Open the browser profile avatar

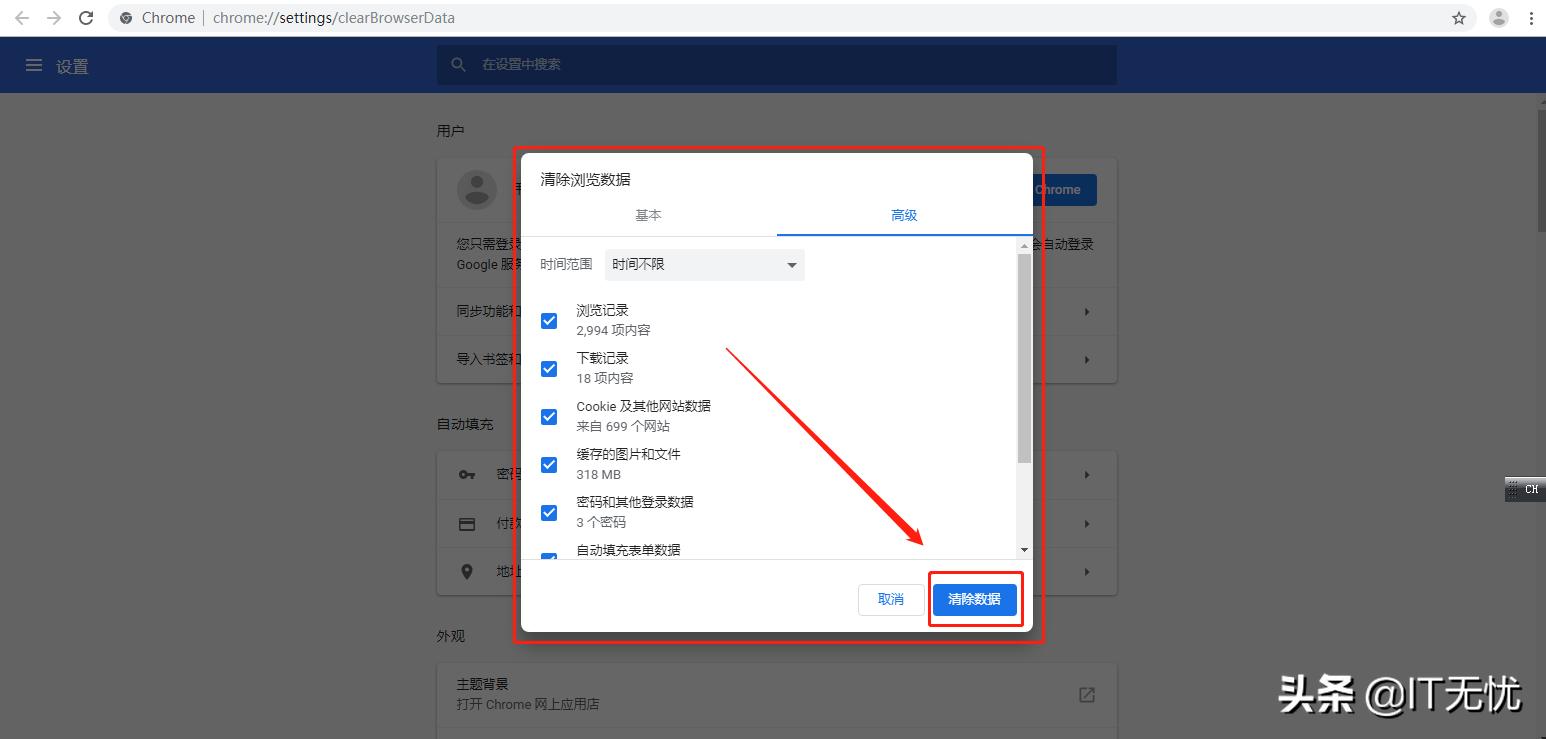click(x=1498, y=17)
